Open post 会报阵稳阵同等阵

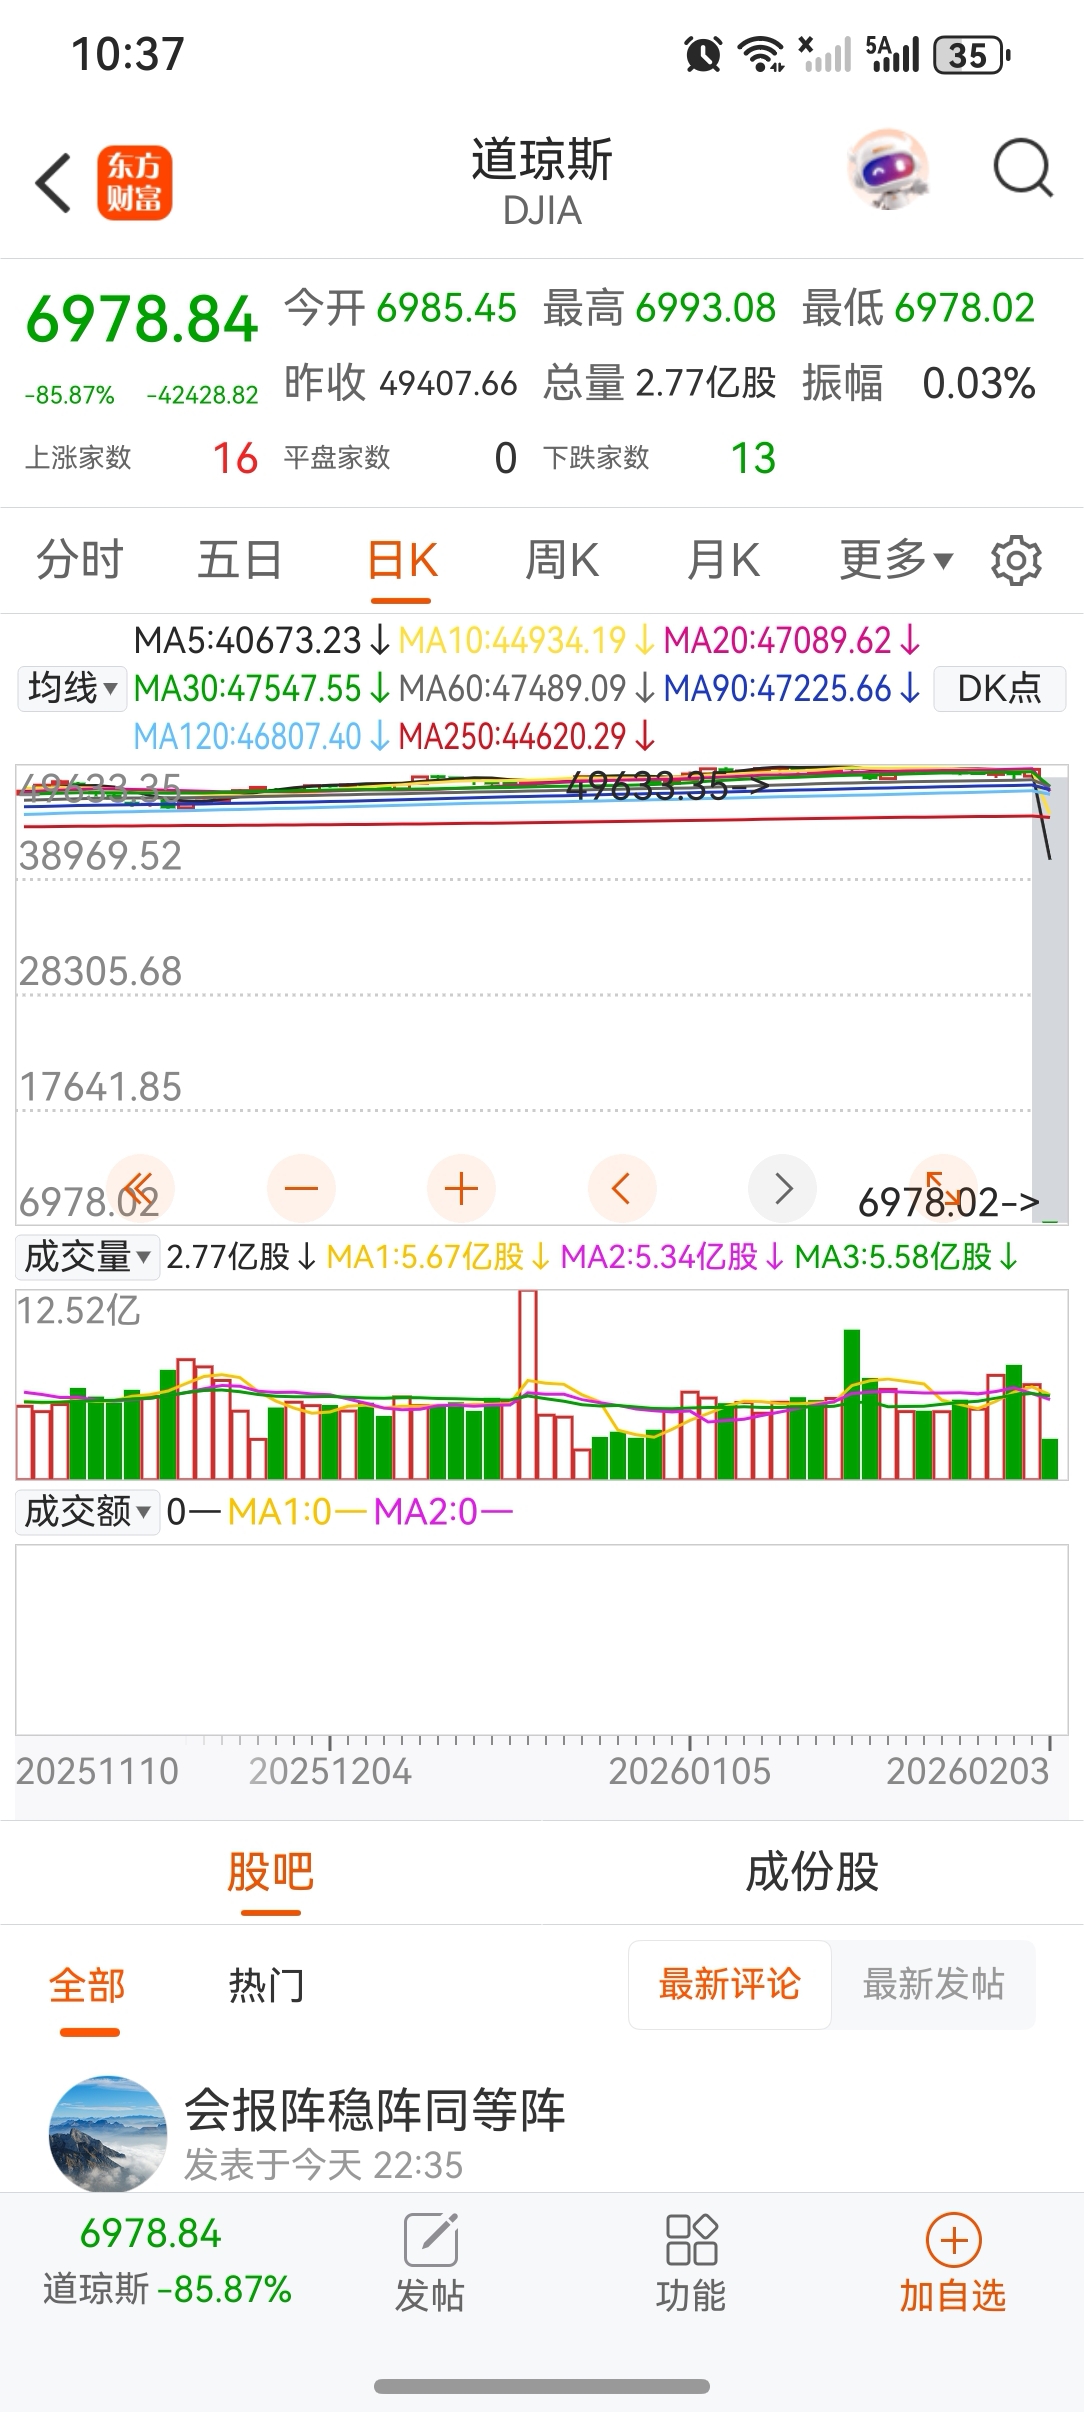[375, 2110]
